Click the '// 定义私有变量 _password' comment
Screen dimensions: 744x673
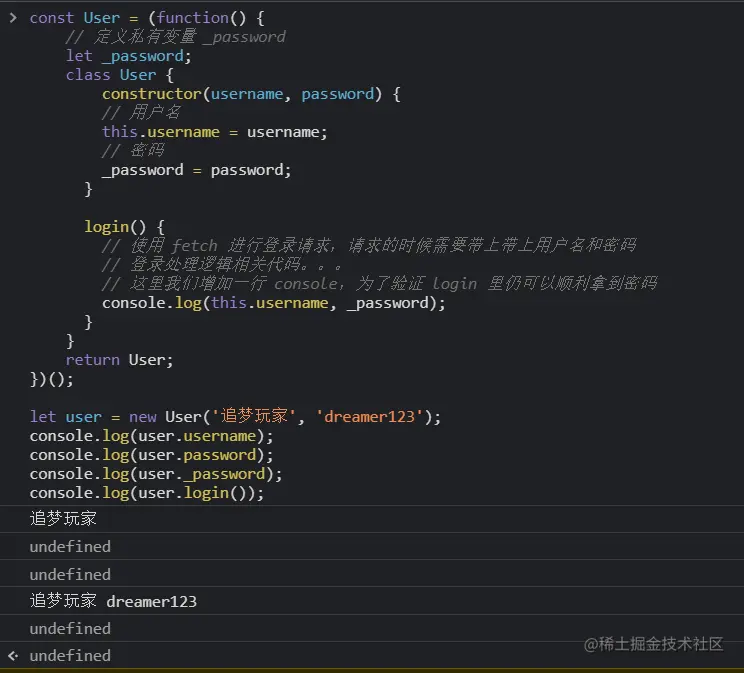(176, 37)
